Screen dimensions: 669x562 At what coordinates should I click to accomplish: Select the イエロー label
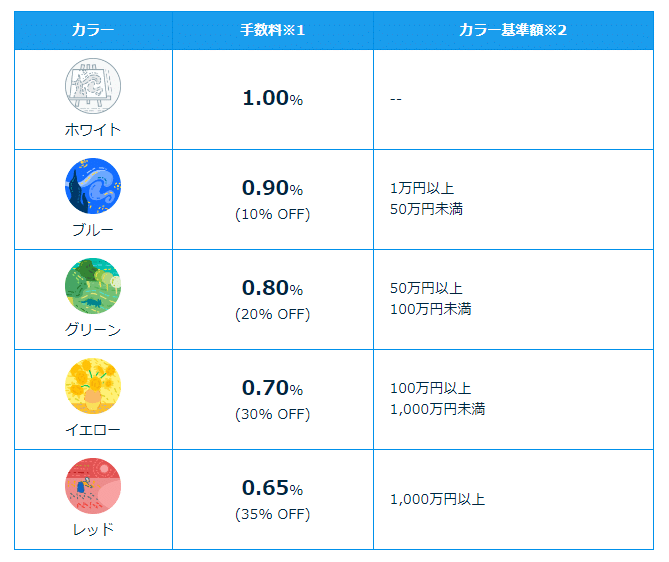(93, 429)
